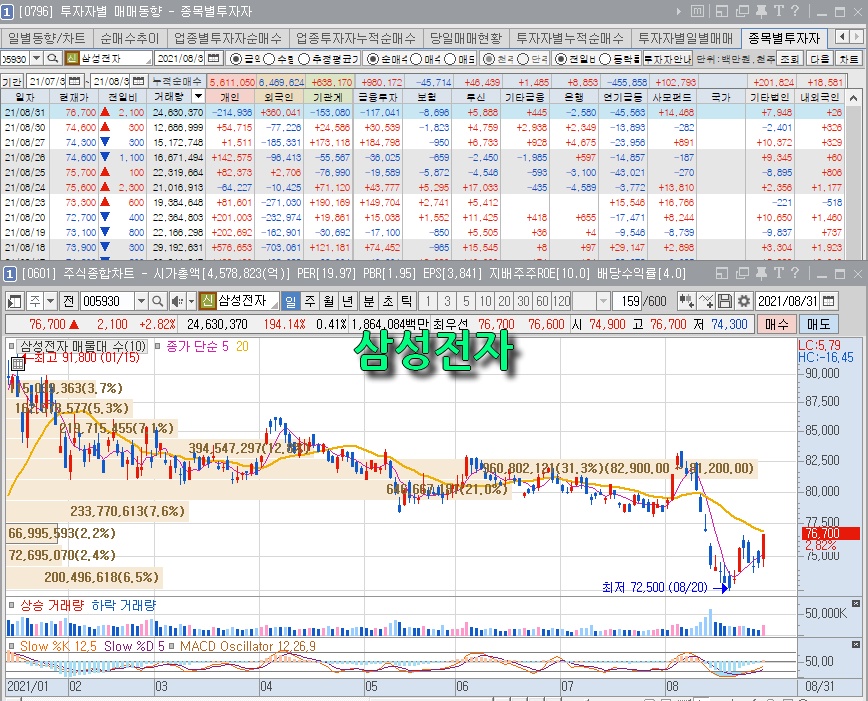868x701 pixels.
Task: Select the 21/08/24 row date cell
Action: (25, 188)
